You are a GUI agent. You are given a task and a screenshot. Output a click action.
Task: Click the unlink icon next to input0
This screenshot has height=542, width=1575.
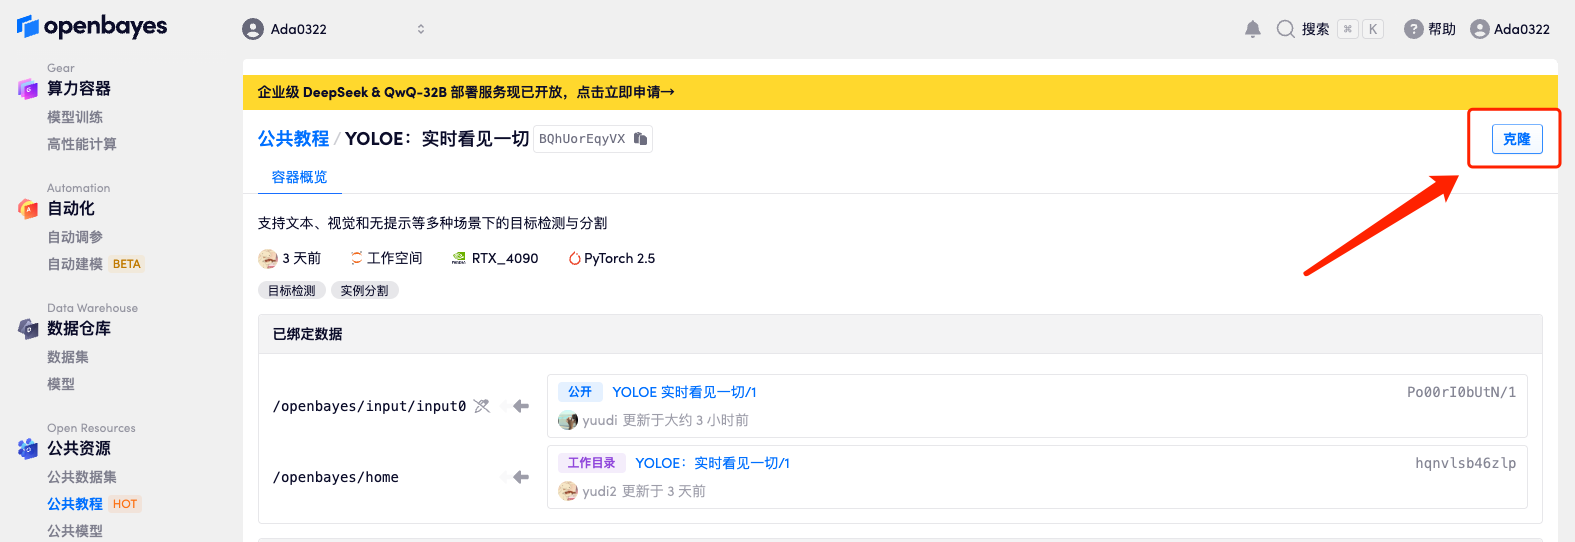[482, 406]
